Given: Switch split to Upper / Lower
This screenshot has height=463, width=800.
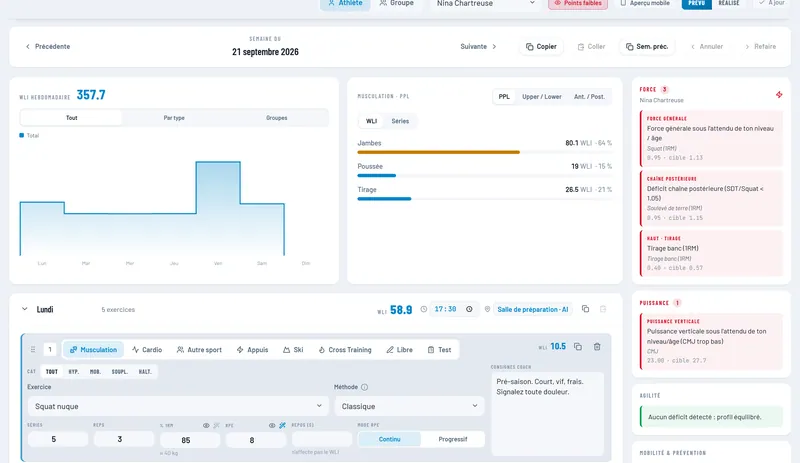Looking at the screenshot, I should [x=541, y=96].
